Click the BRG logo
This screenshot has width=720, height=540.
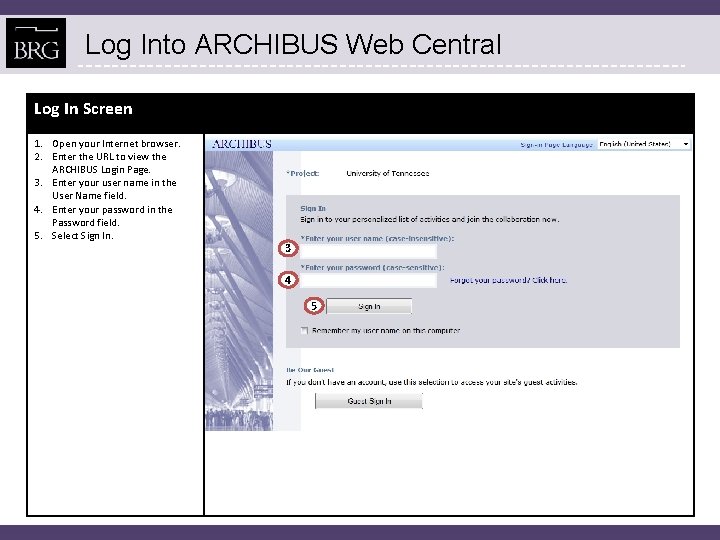(x=36, y=43)
